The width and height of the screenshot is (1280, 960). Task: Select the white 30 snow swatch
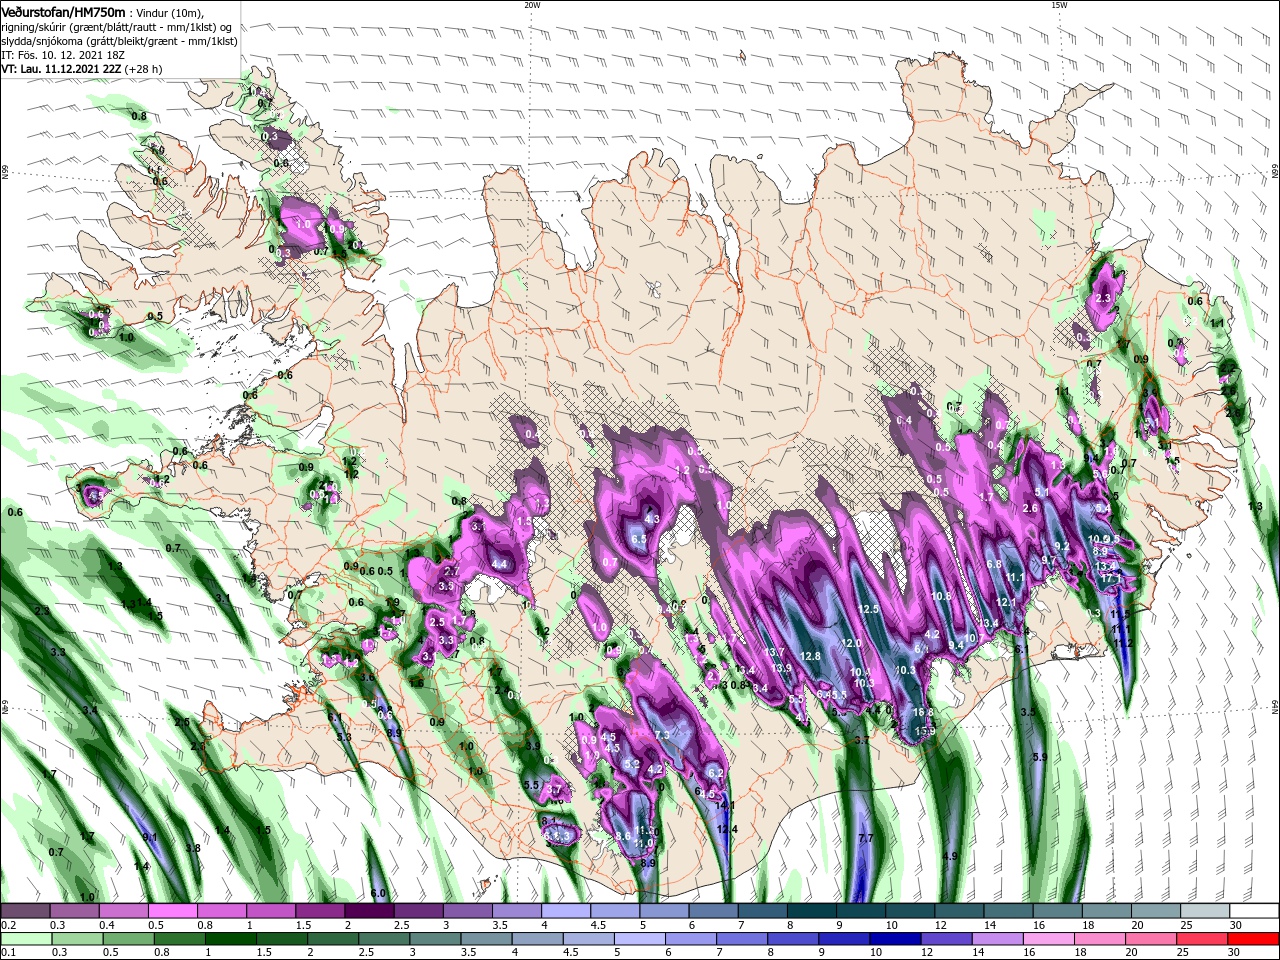(1255, 911)
